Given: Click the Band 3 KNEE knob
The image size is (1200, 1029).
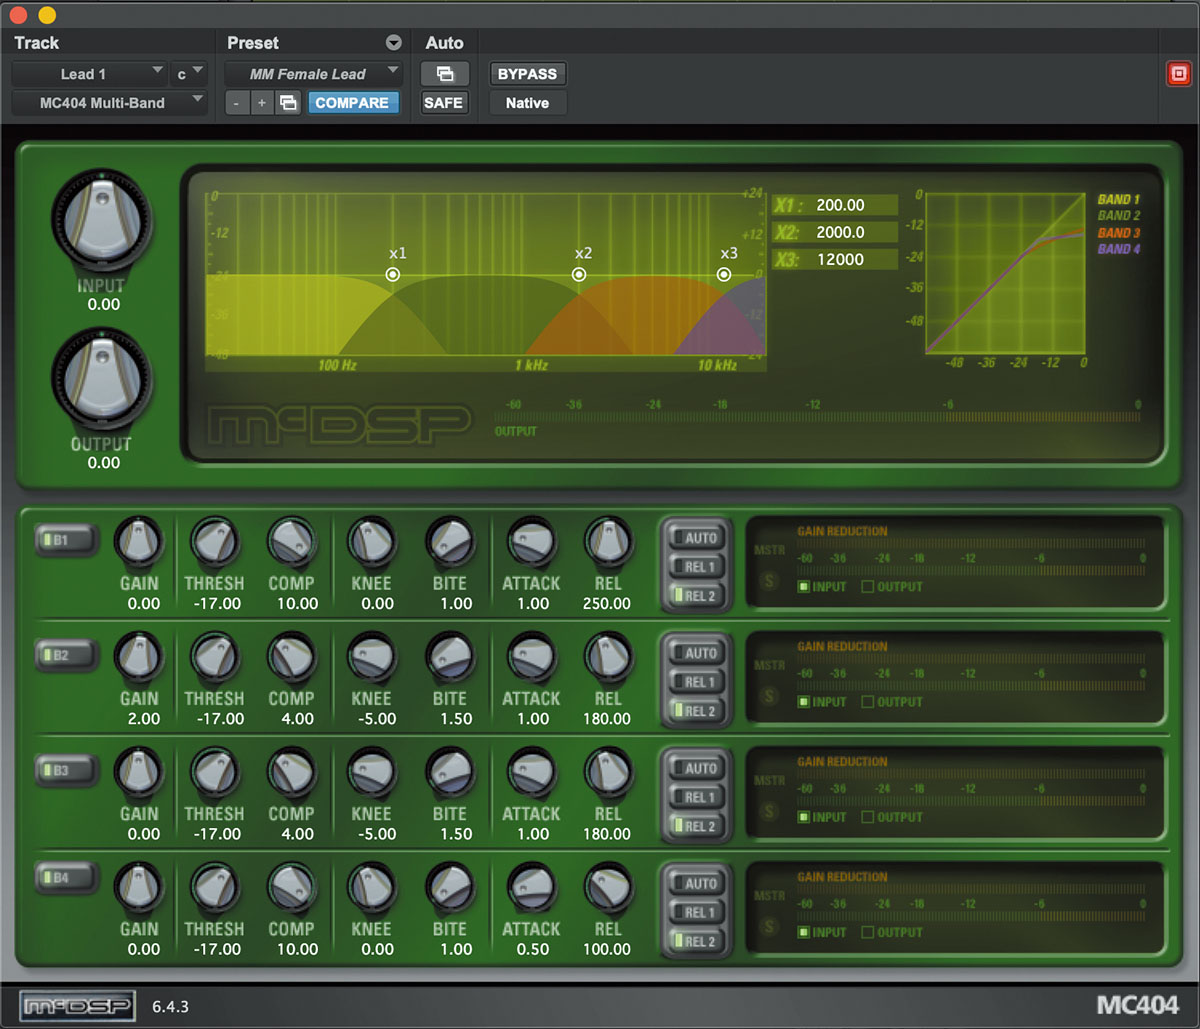Looking at the screenshot, I should tap(371, 771).
